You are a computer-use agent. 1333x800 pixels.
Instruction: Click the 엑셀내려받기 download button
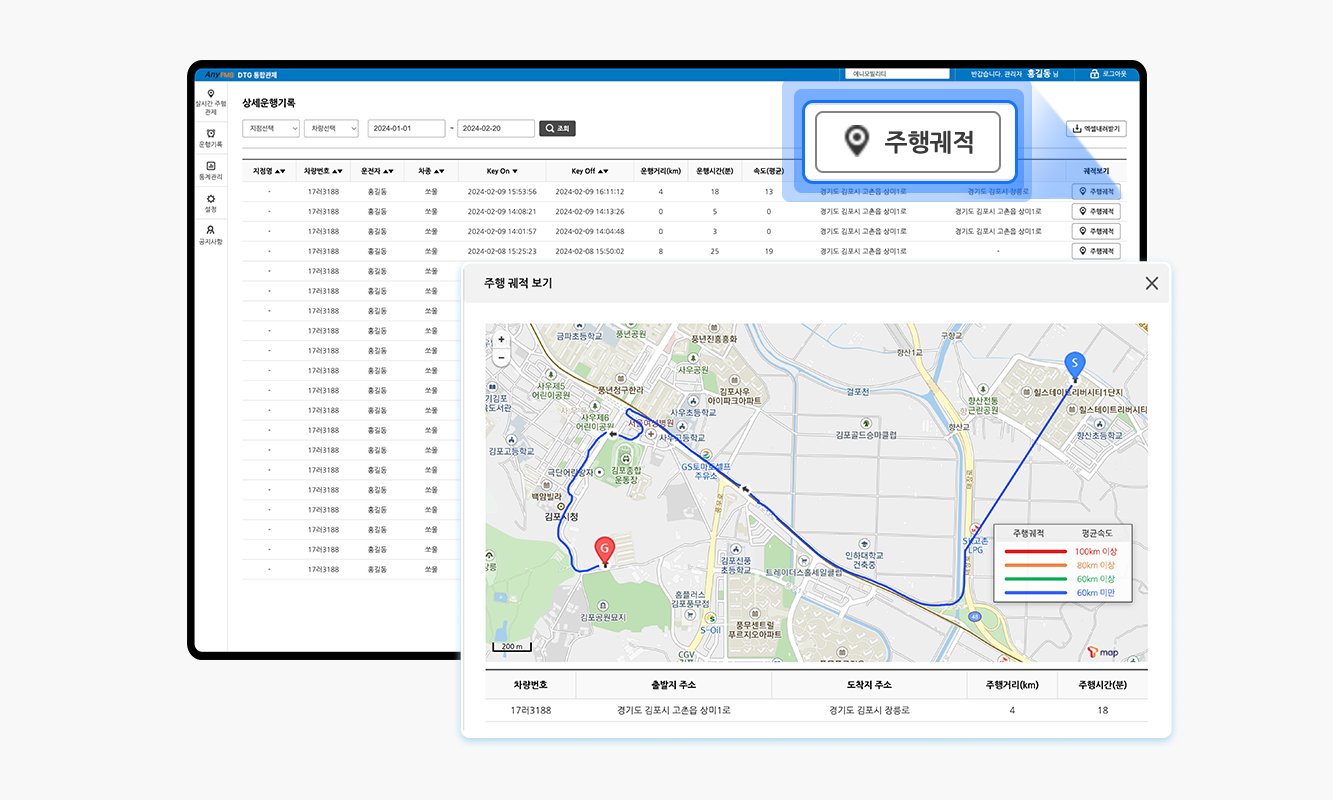tap(1097, 128)
